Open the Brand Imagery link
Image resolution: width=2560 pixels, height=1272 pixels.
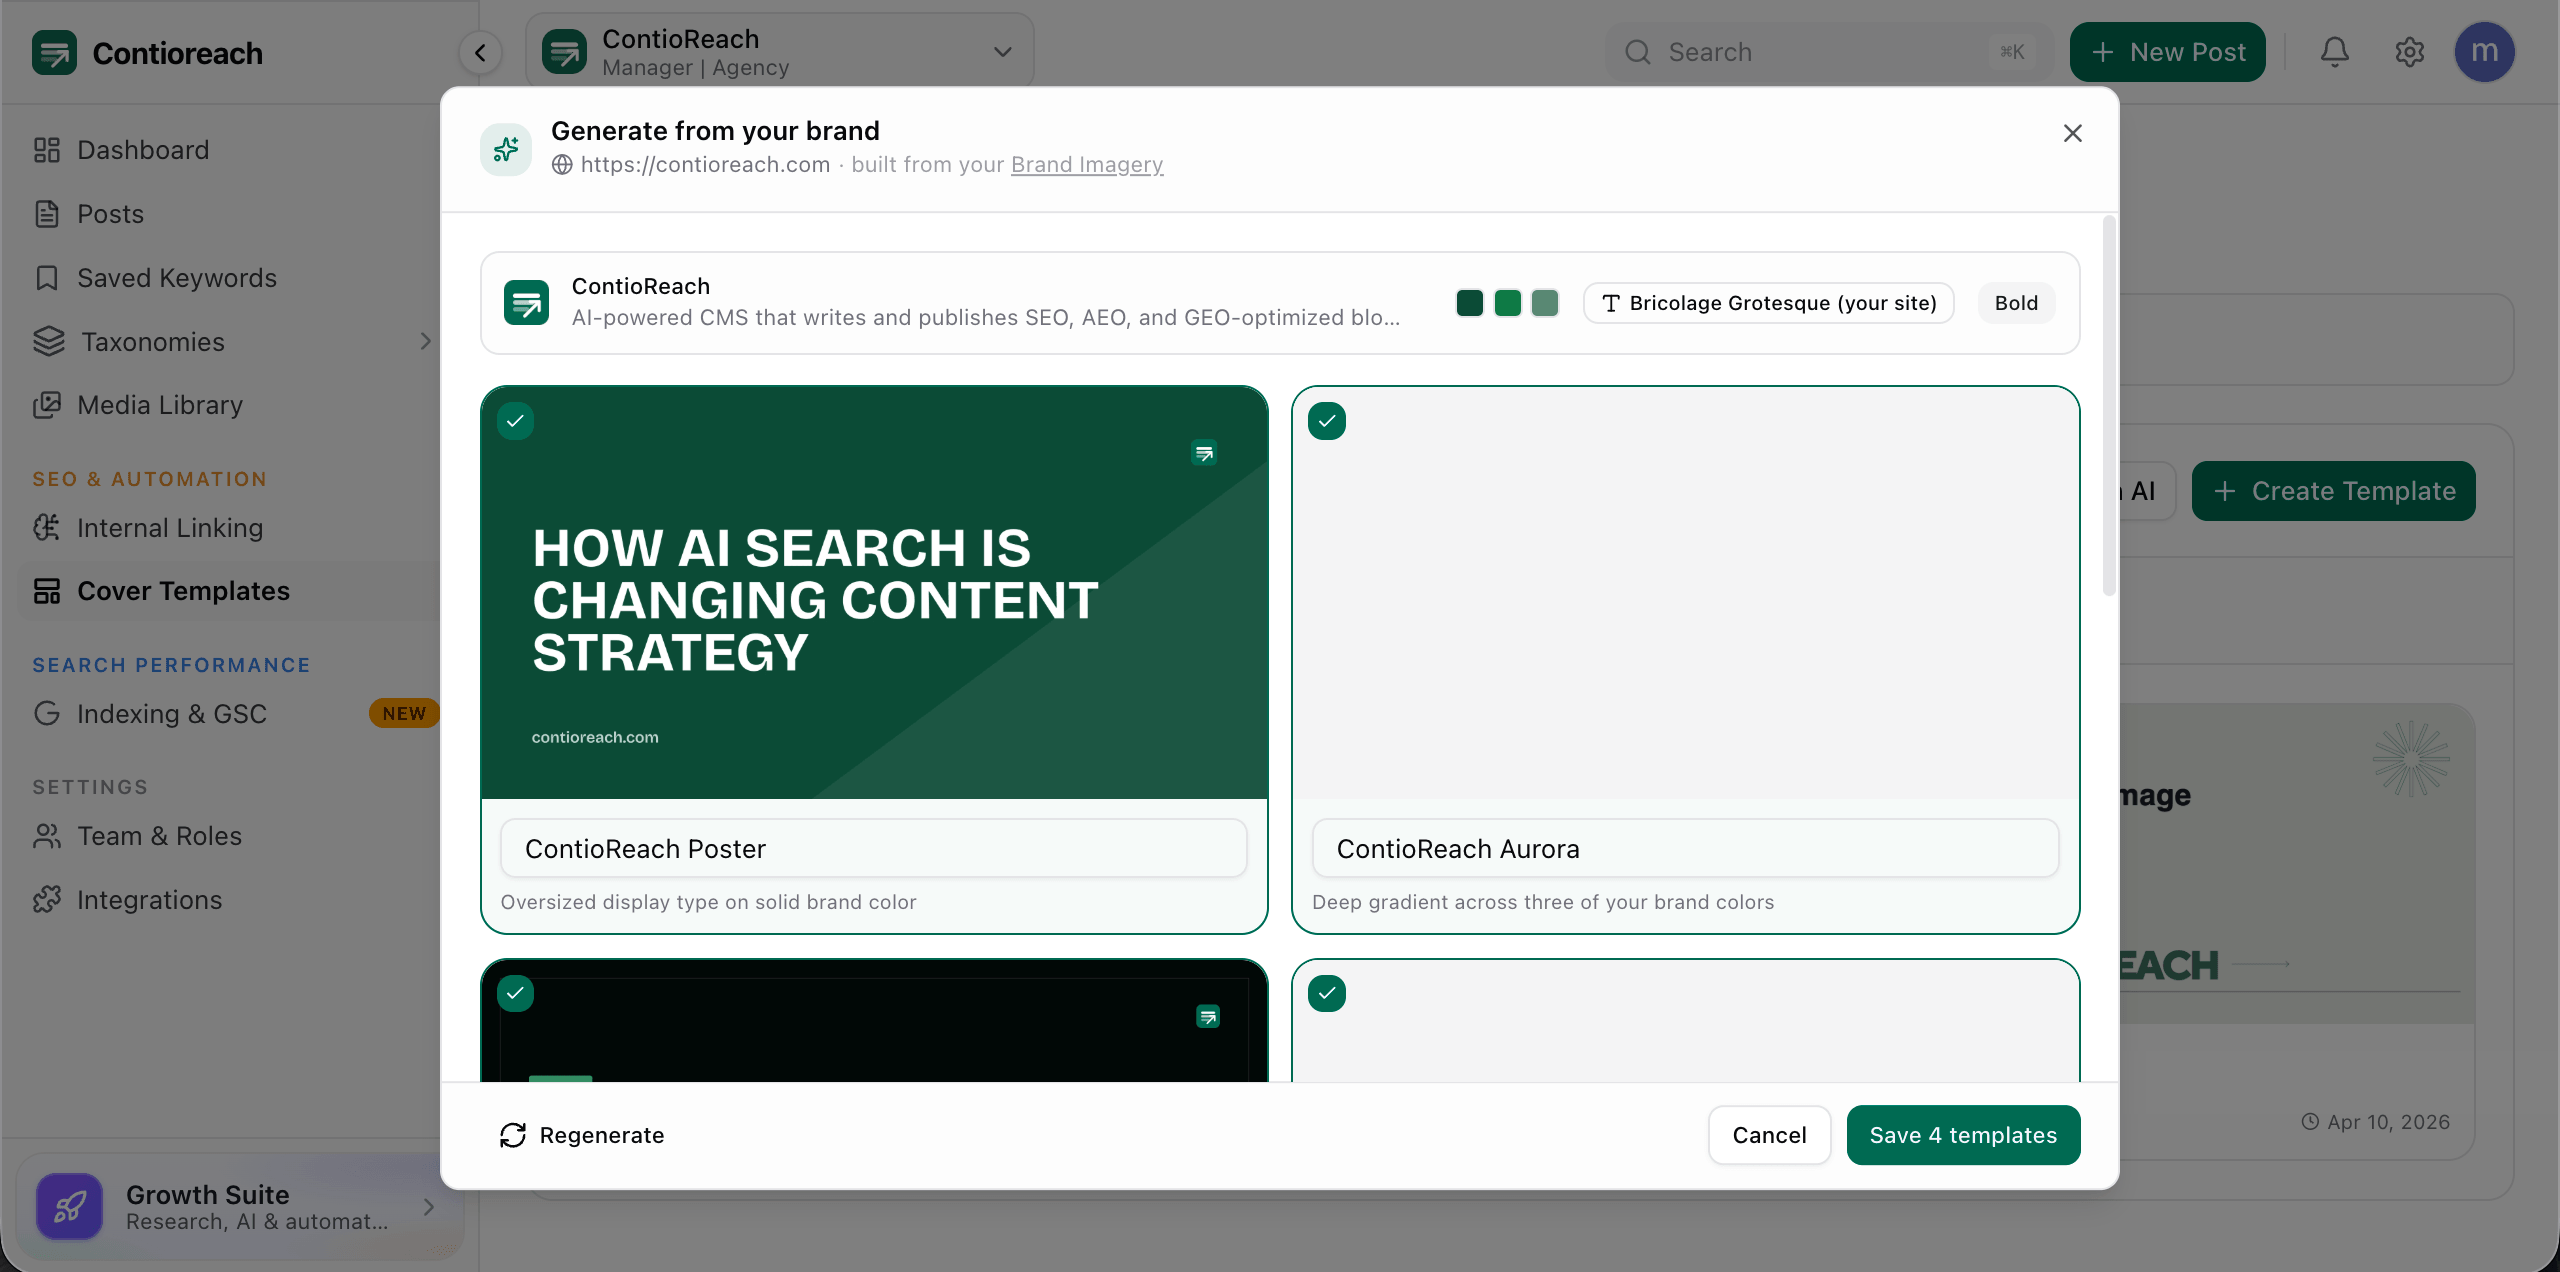[1087, 165]
